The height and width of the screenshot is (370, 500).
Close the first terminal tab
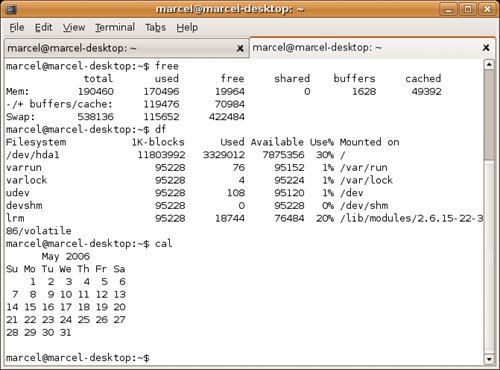pos(240,49)
